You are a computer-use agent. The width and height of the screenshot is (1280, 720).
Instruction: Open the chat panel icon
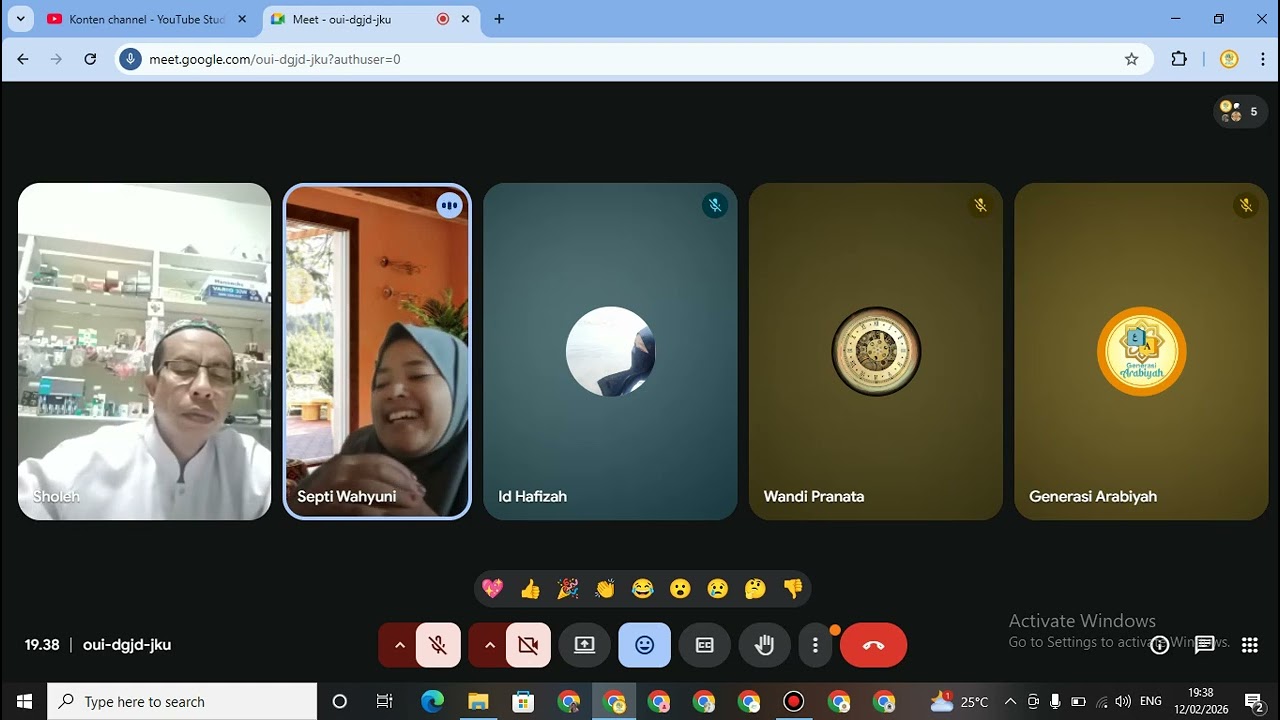pos(1205,645)
